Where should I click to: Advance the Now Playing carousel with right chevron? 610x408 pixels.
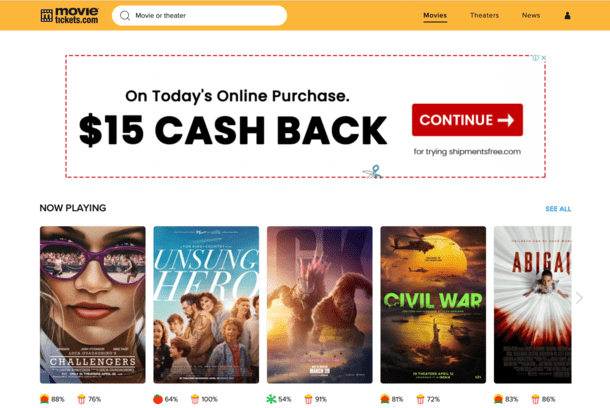(x=579, y=298)
